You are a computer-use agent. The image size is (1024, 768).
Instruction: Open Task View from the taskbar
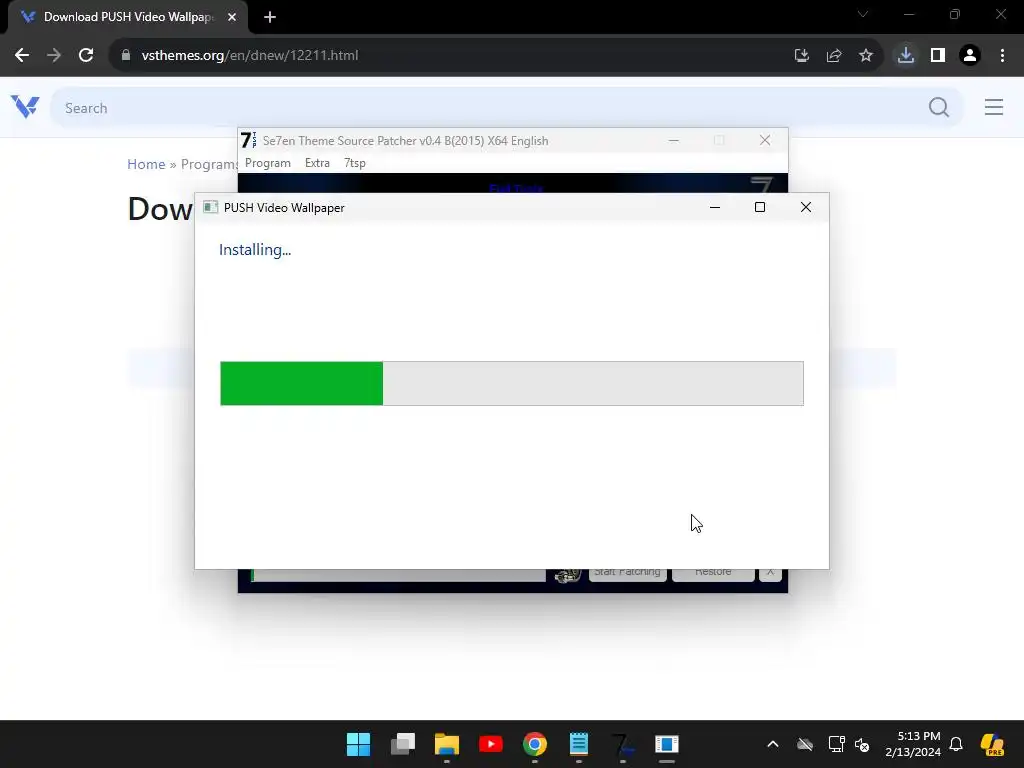[402, 744]
